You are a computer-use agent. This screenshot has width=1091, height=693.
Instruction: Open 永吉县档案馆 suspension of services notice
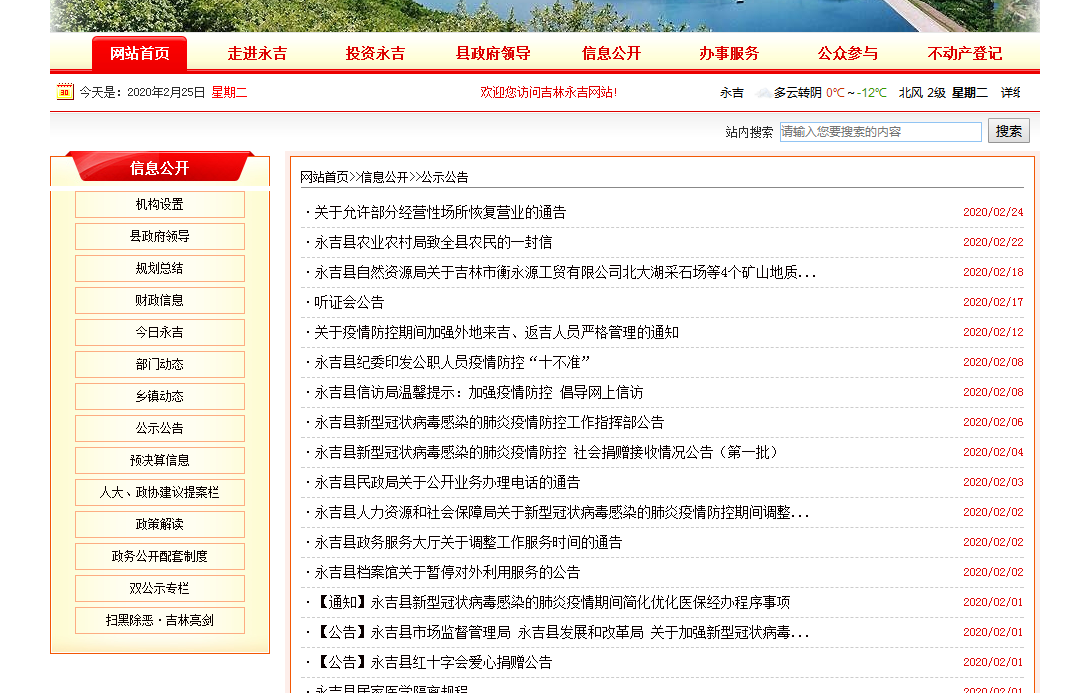pos(447,573)
